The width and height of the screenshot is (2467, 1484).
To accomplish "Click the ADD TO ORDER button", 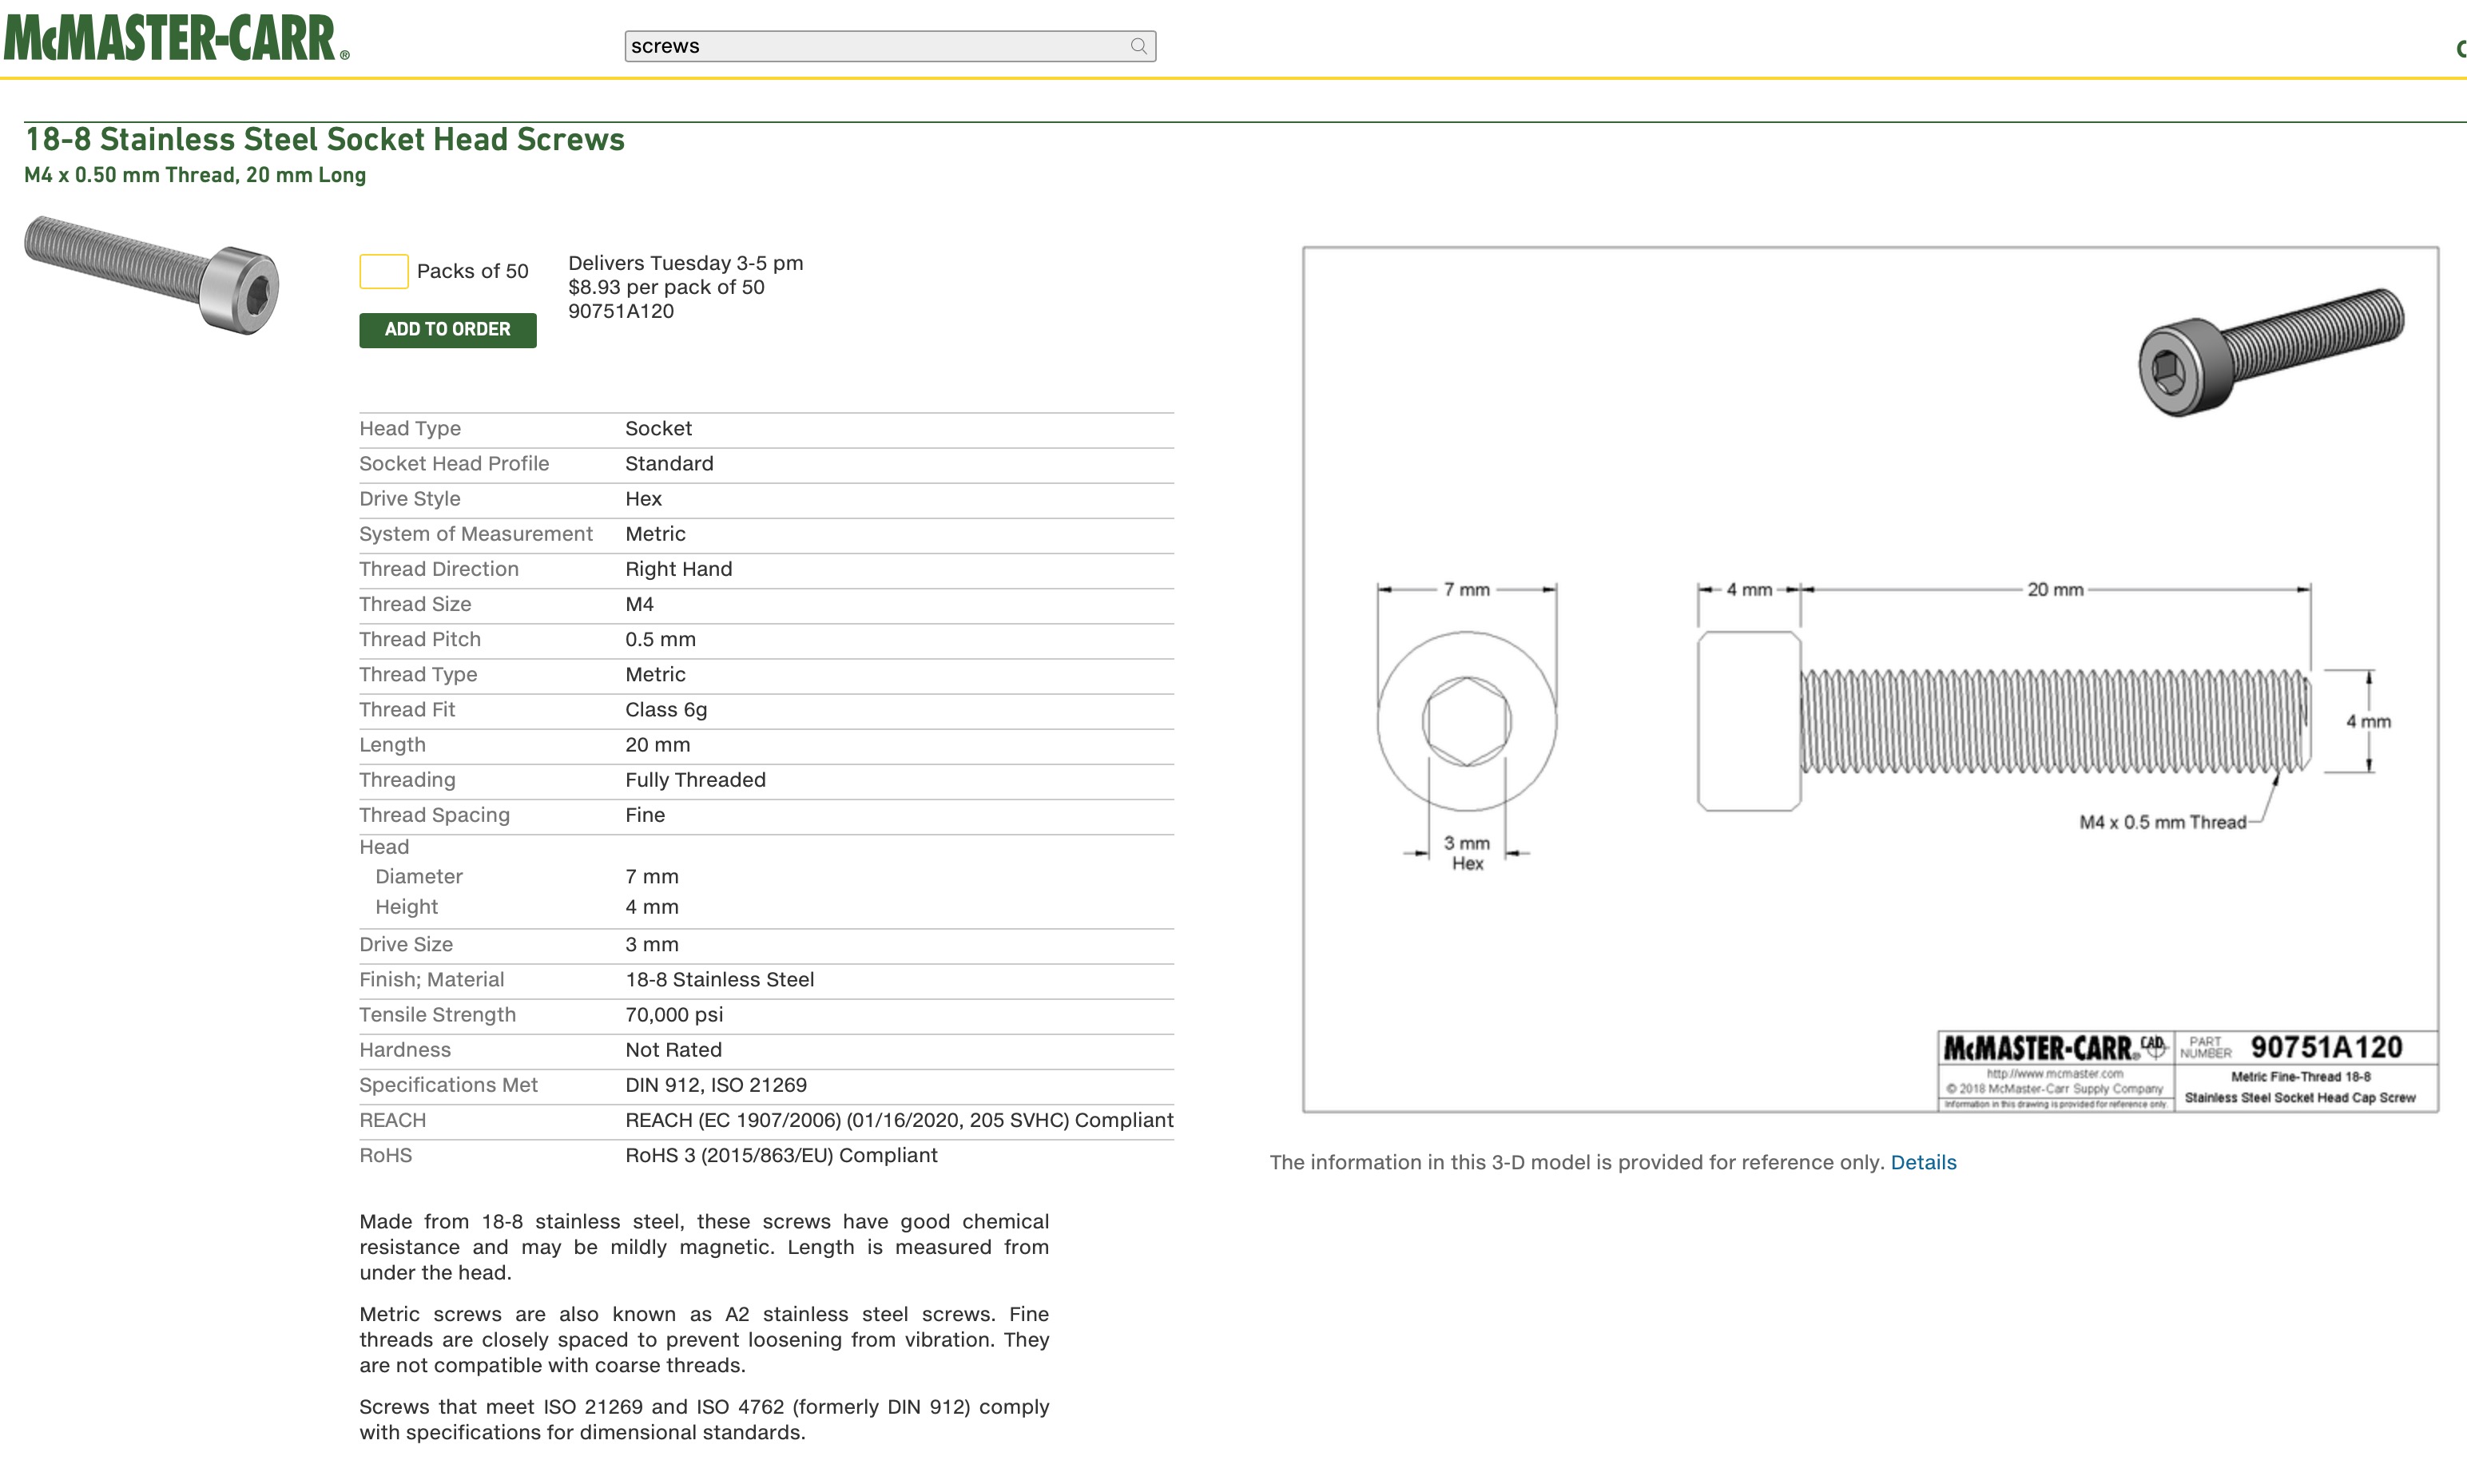I will [447, 331].
